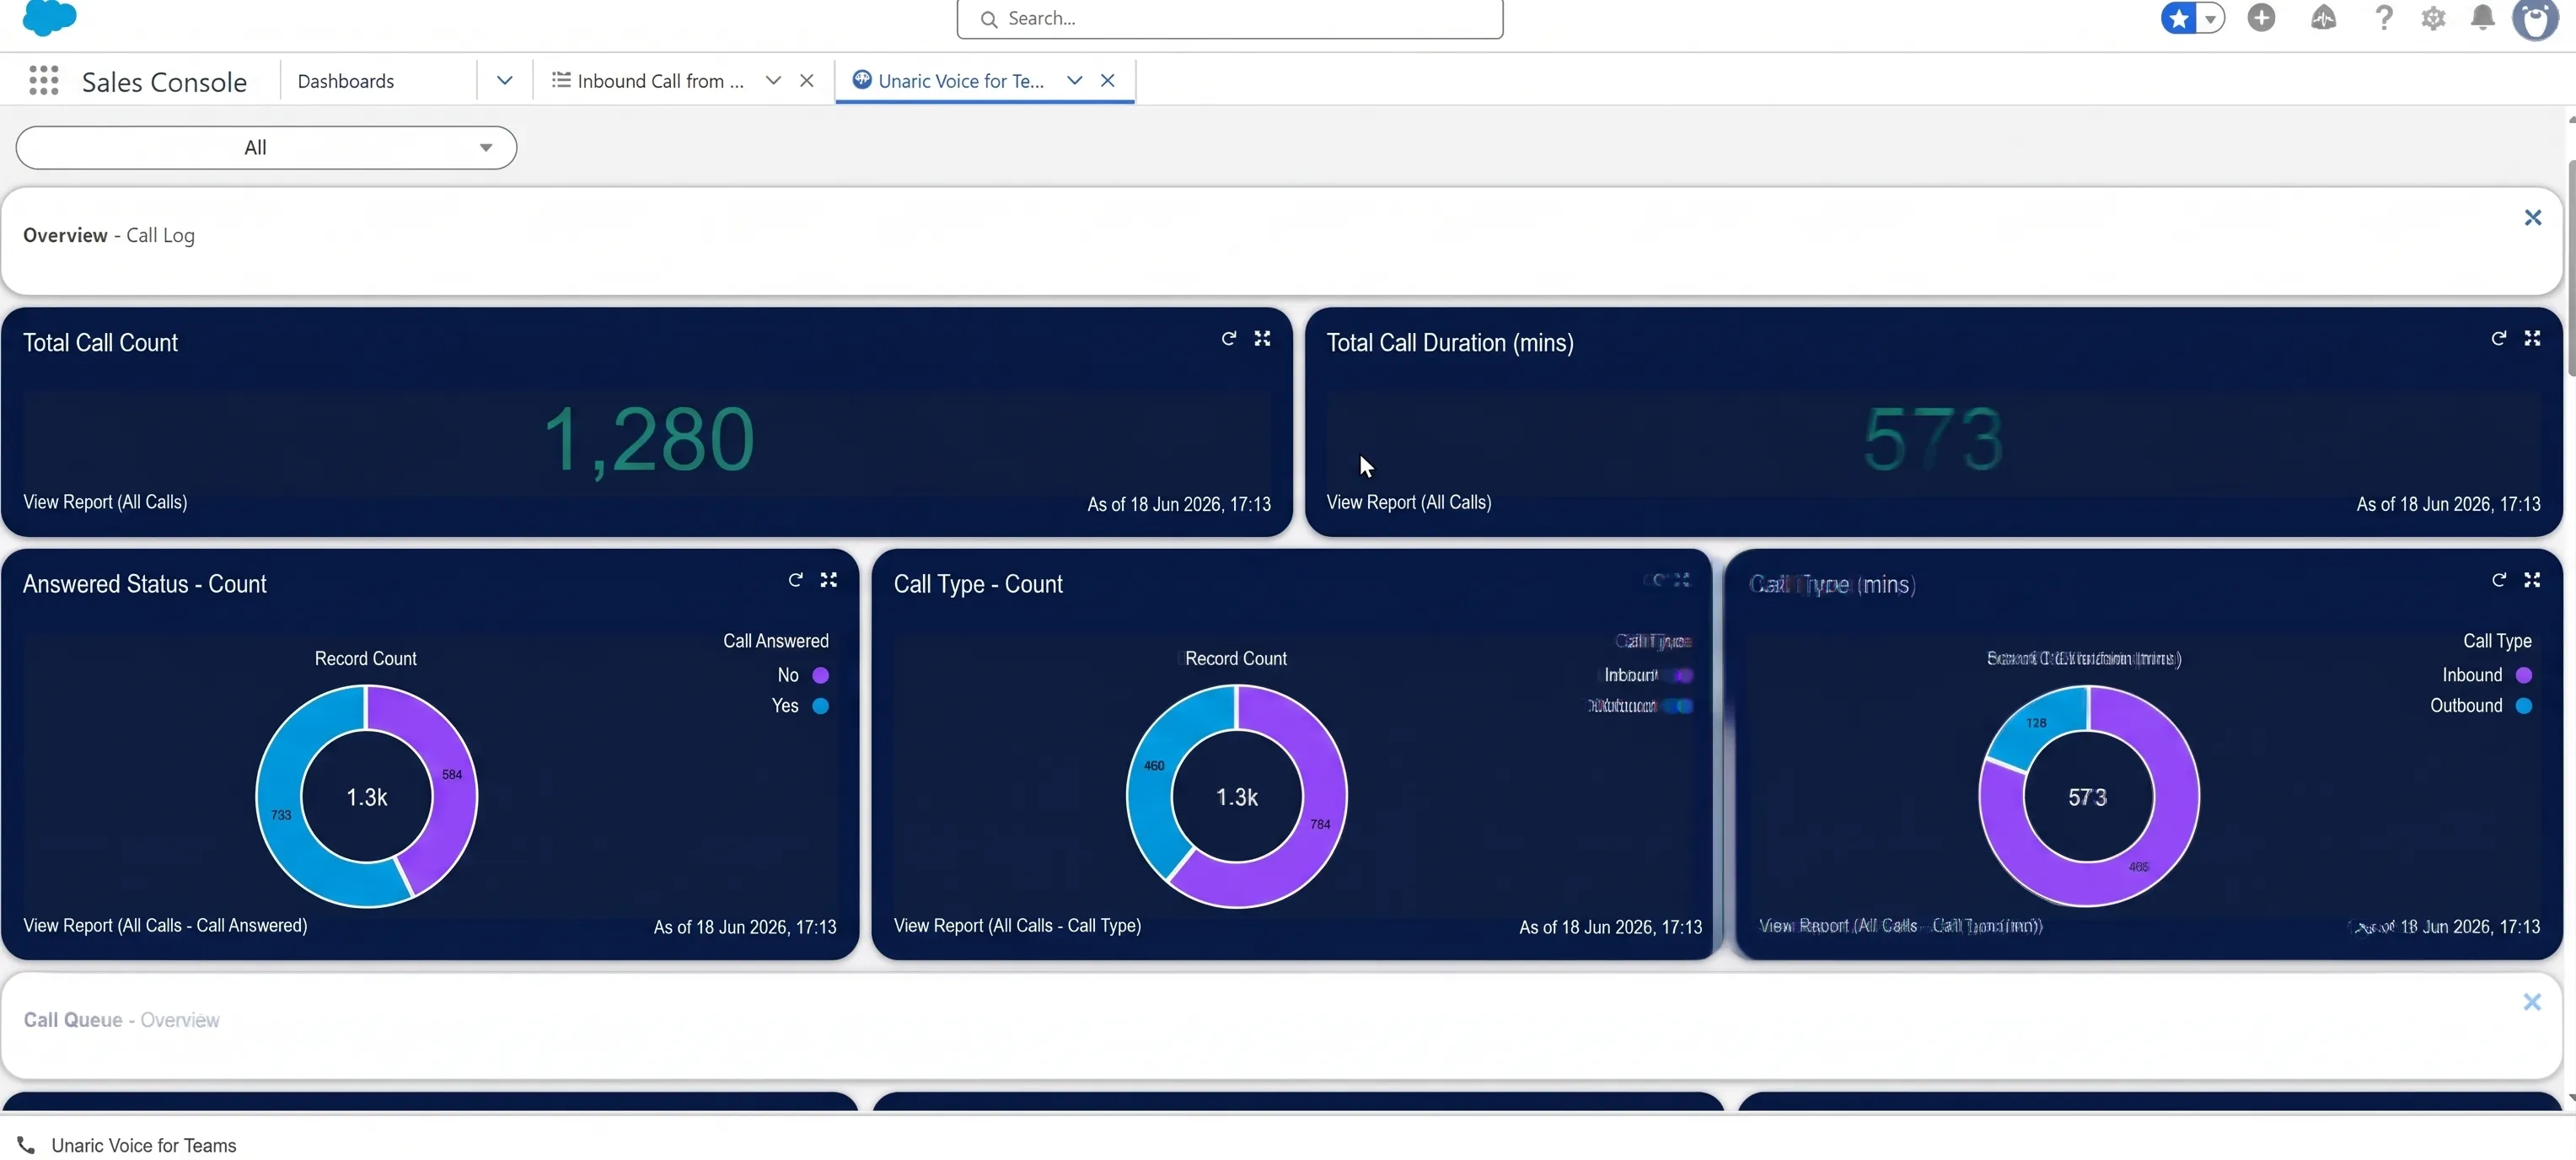Open View Report (All Calls - Call Answered)
Screen dimensions: 2576x1160
coord(165,926)
